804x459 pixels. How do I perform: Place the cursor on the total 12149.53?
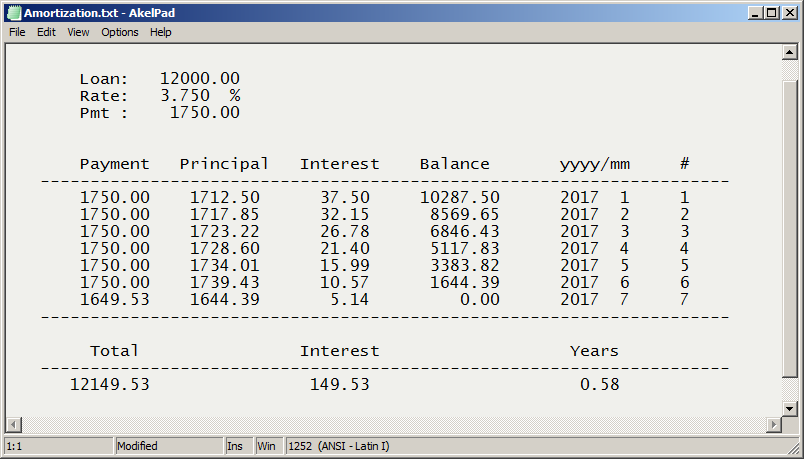click(110, 385)
